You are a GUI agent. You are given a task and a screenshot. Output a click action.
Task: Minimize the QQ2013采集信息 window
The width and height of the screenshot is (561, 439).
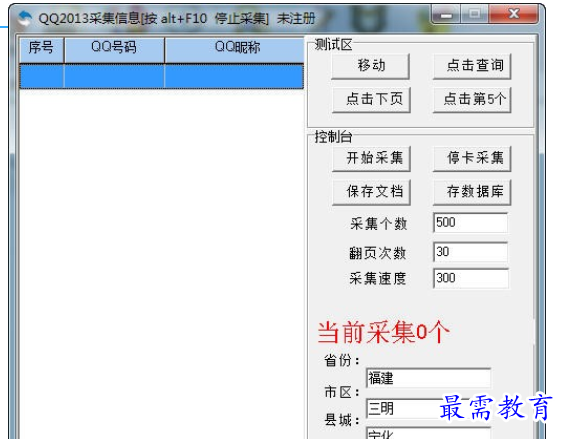point(446,14)
